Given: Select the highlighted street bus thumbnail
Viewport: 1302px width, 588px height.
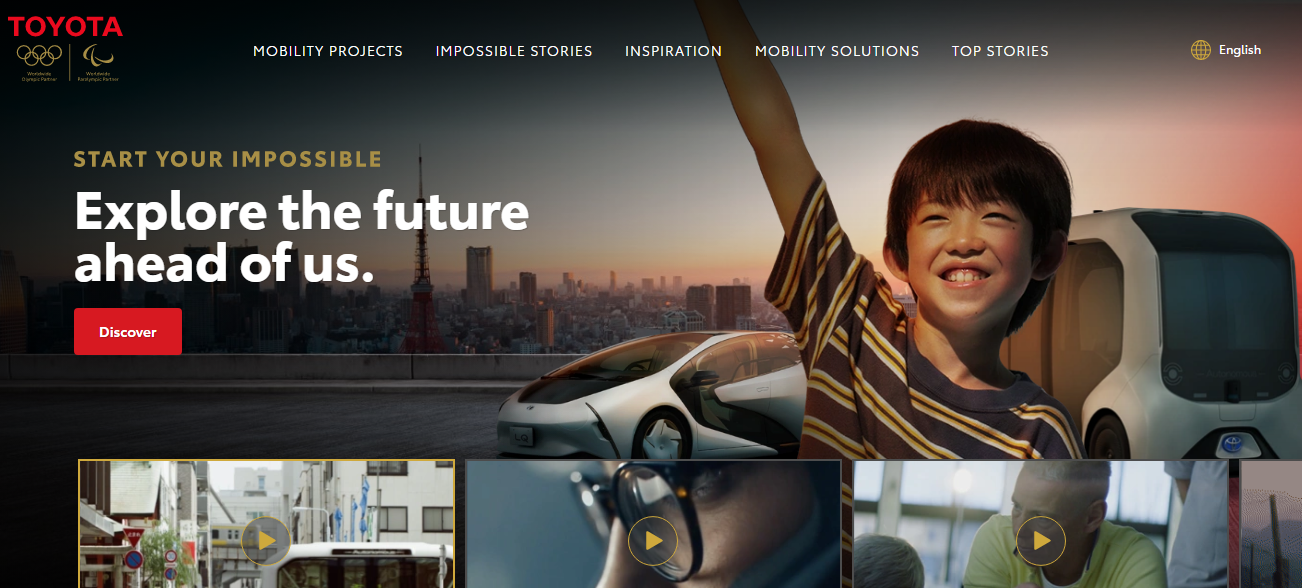Looking at the screenshot, I should (266, 524).
